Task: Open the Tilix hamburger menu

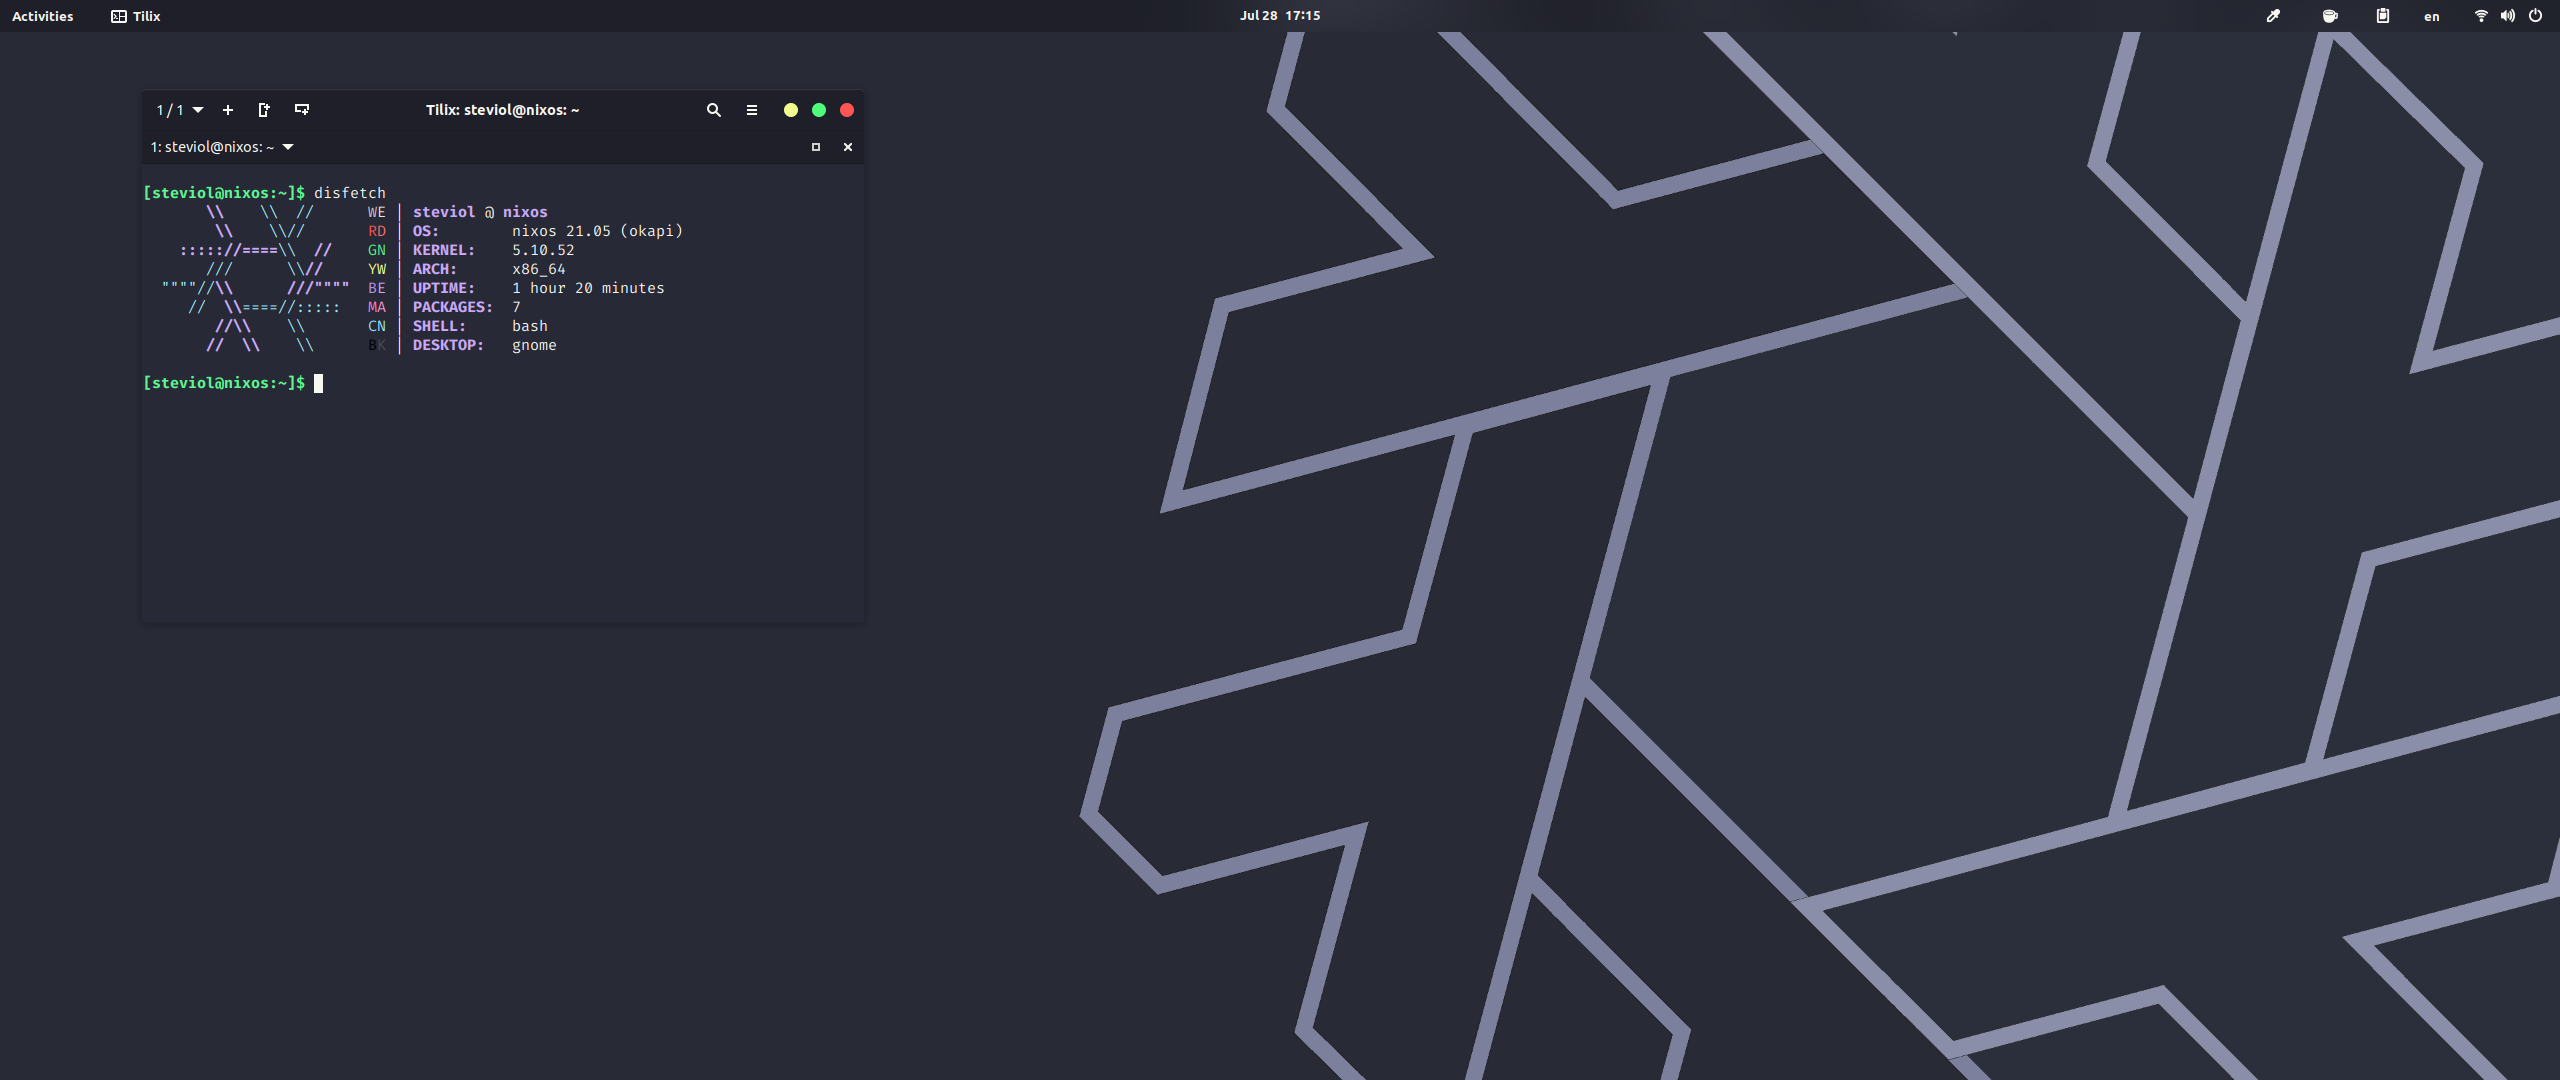Action: [752, 110]
